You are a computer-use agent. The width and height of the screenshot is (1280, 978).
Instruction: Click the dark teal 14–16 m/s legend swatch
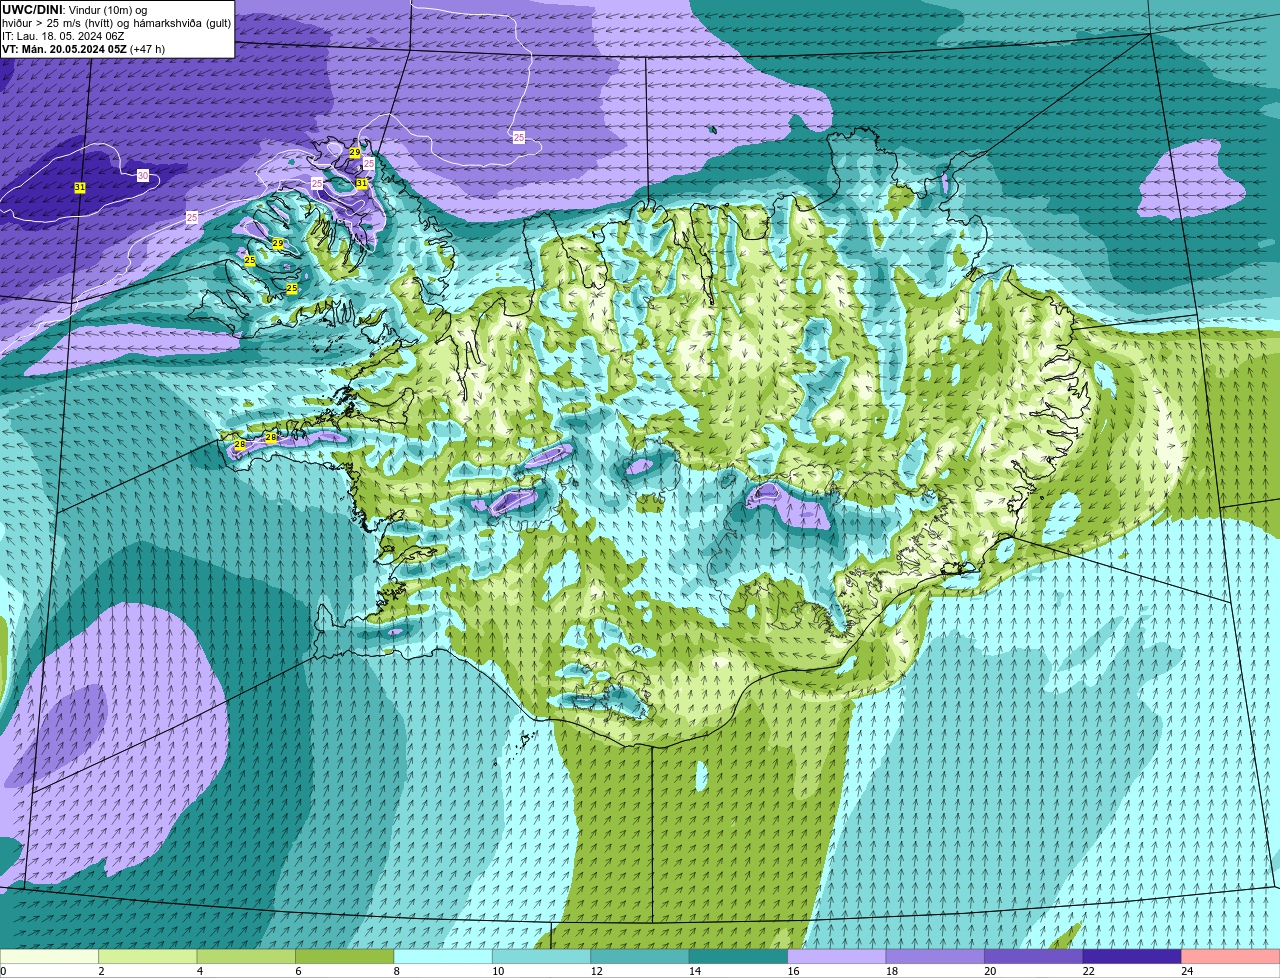pos(739,957)
